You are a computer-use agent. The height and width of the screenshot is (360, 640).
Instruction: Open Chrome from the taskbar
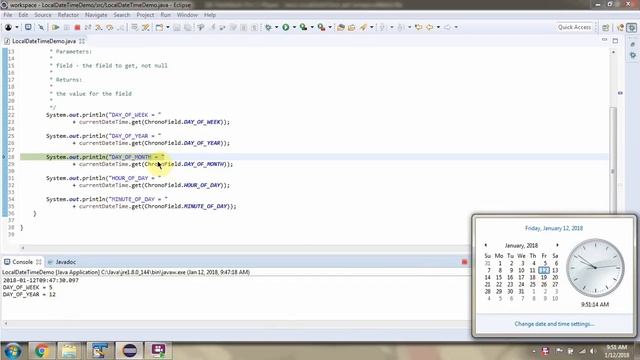pos(41,351)
